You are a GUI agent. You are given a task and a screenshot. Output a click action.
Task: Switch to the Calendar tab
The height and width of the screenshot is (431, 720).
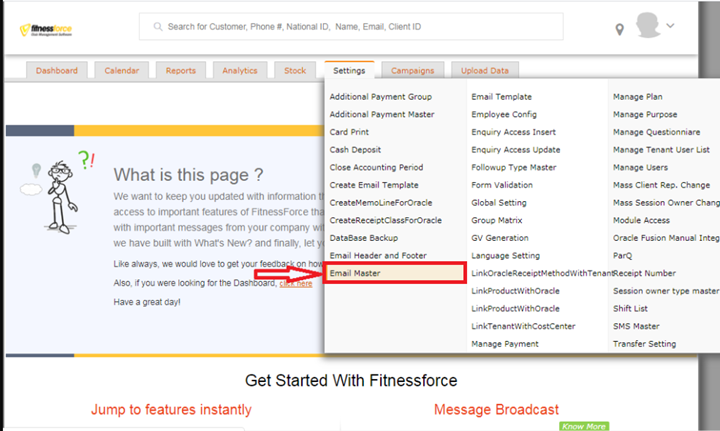121,70
